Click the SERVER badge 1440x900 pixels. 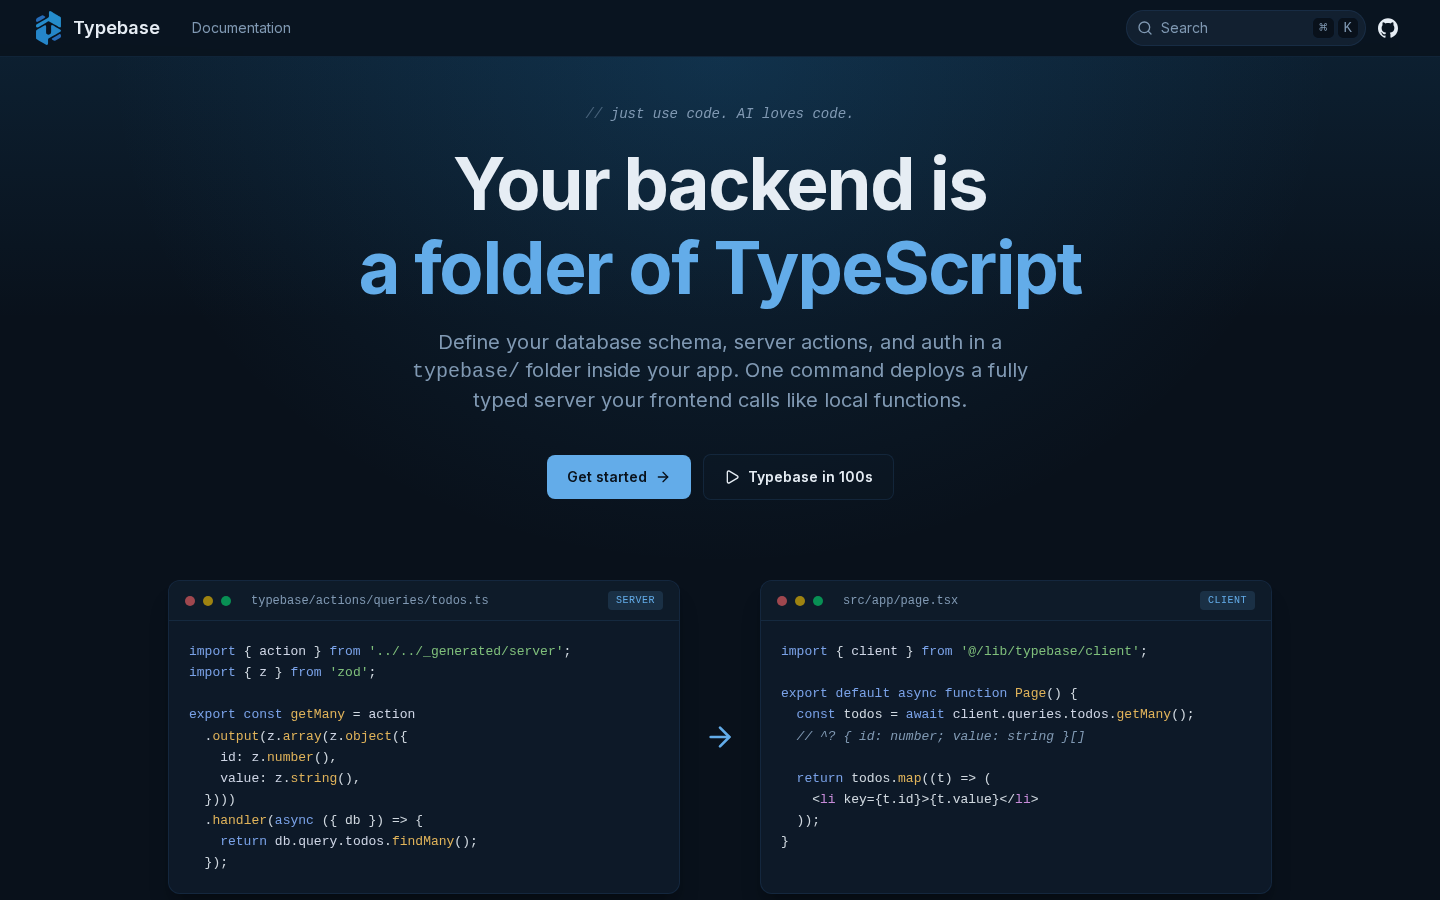pos(635,600)
